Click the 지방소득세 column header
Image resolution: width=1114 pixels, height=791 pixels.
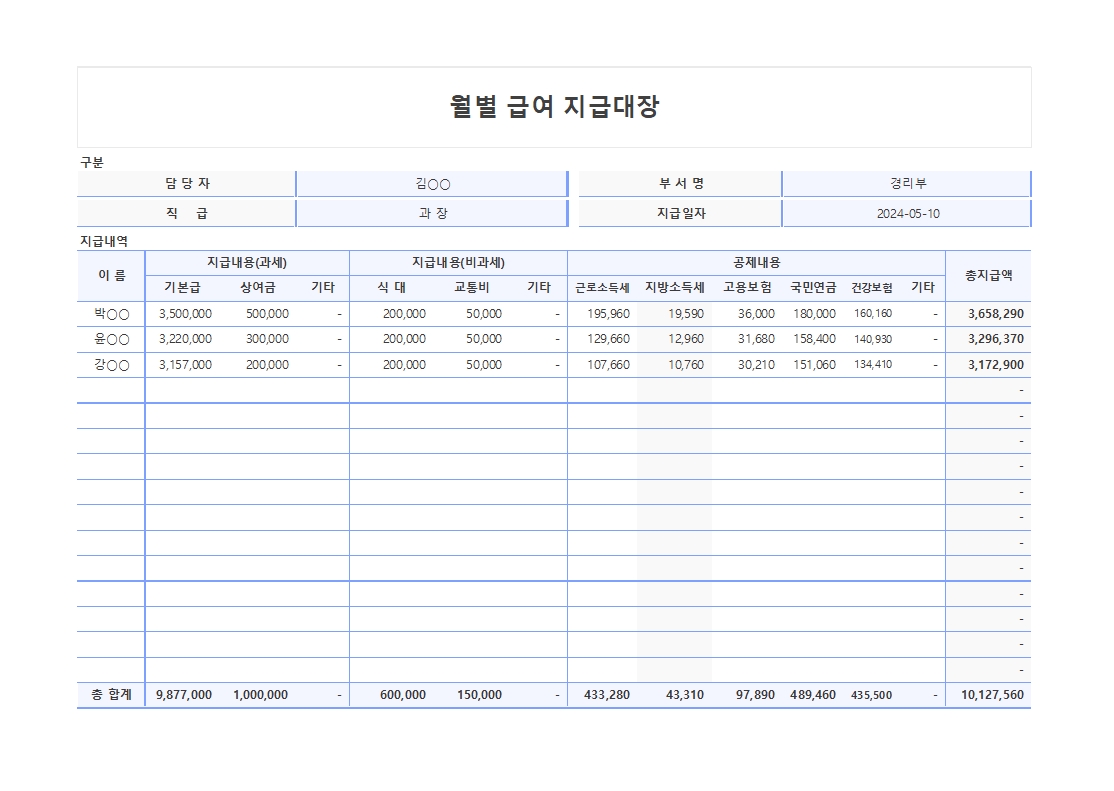[x=674, y=288]
